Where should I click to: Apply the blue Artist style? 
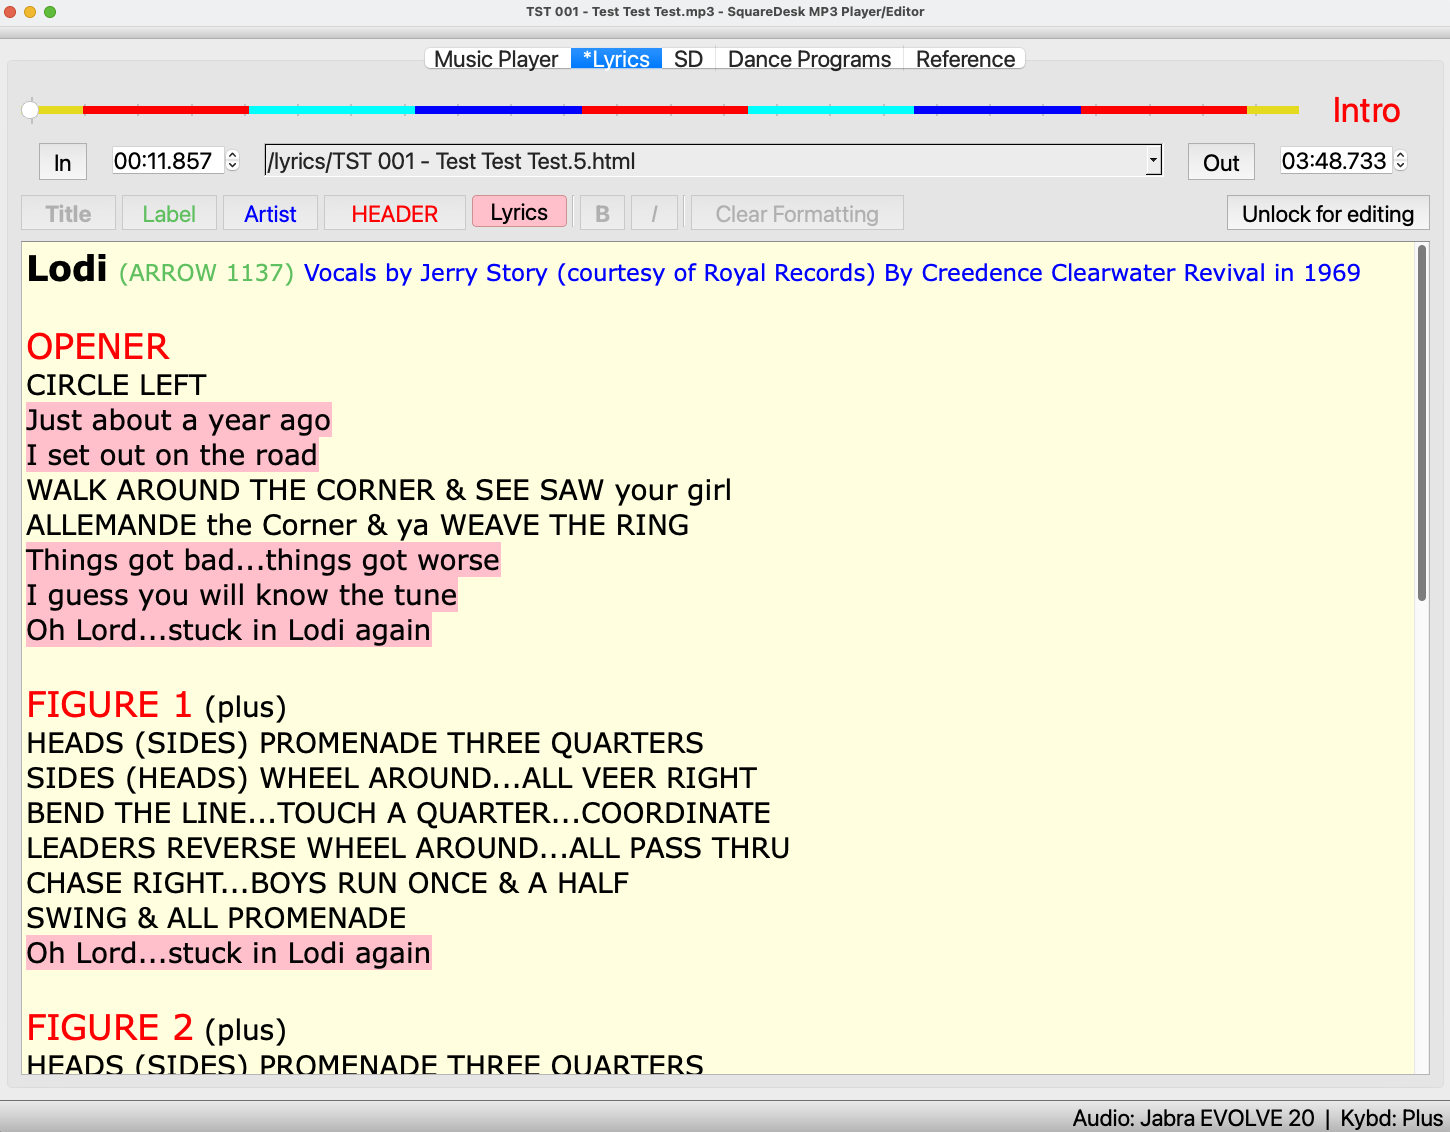pyautogui.click(x=270, y=212)
